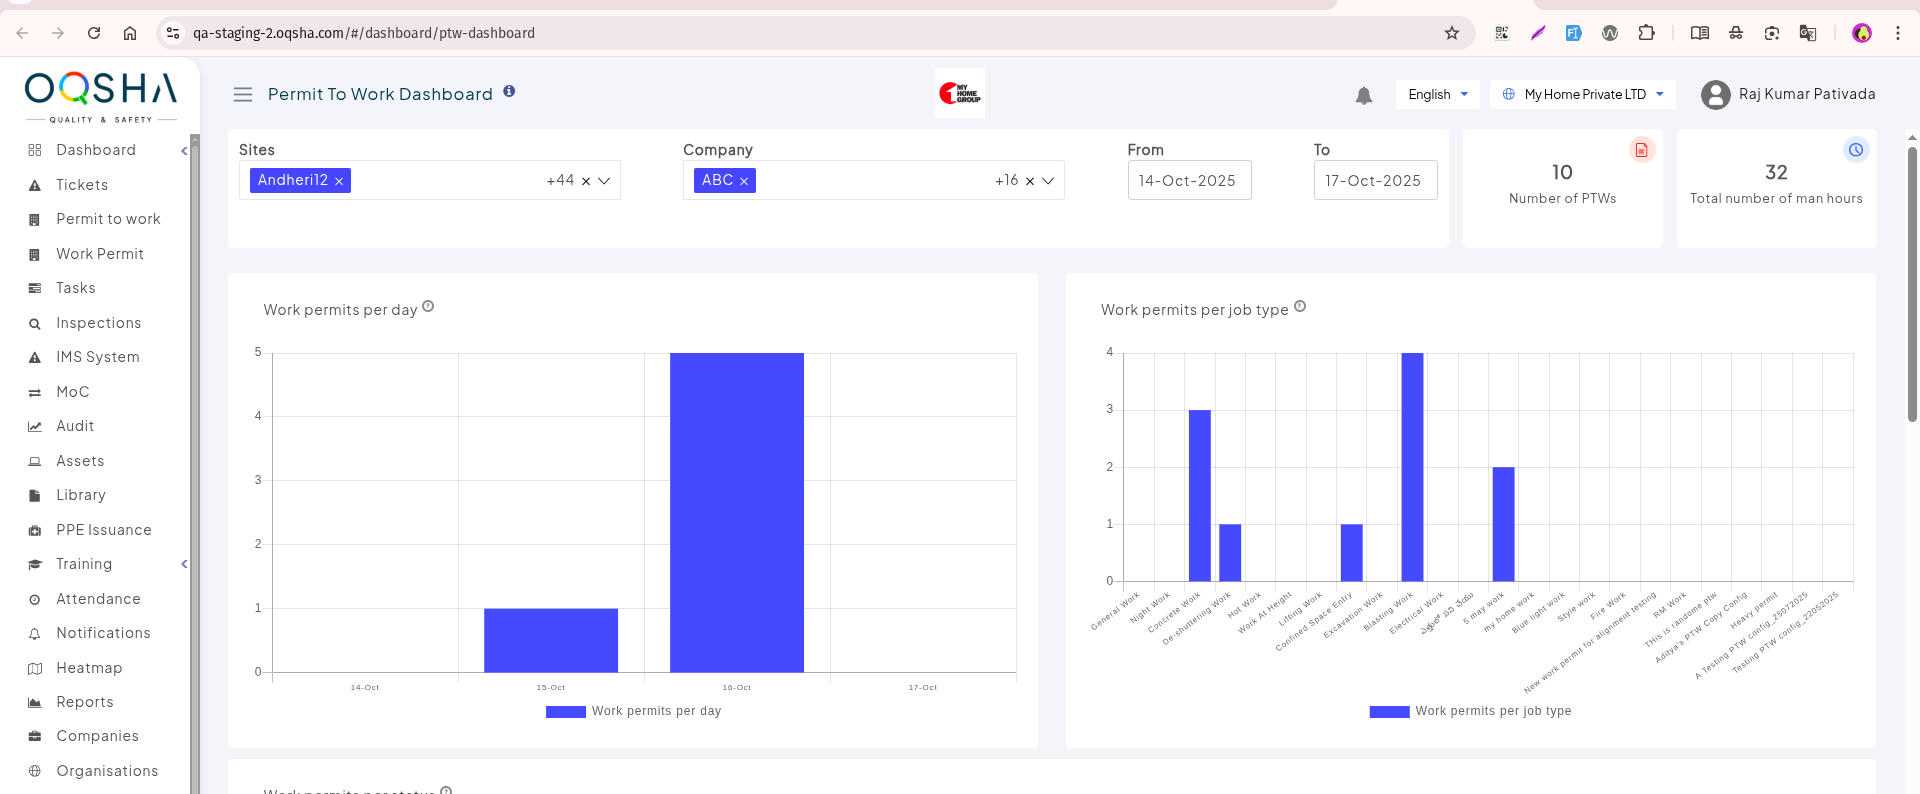
Task: Click info icon next to Work permits per job type
Action: [1300, 307]
